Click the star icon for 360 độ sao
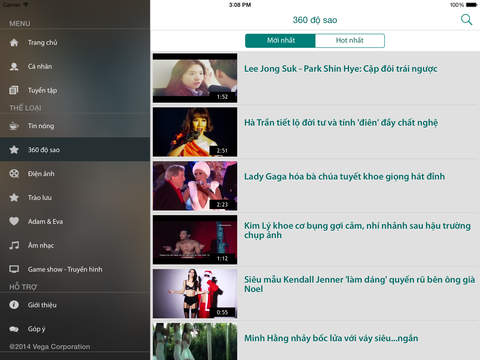480x360 pixels. pos(14,150)
